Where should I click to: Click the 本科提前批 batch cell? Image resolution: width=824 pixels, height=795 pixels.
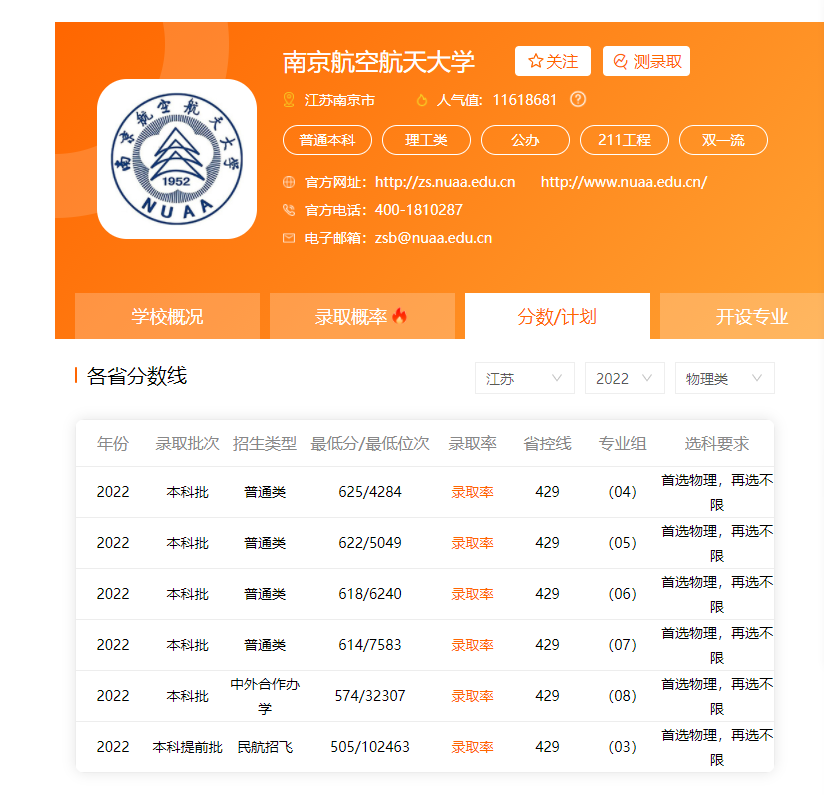[187, 747]
